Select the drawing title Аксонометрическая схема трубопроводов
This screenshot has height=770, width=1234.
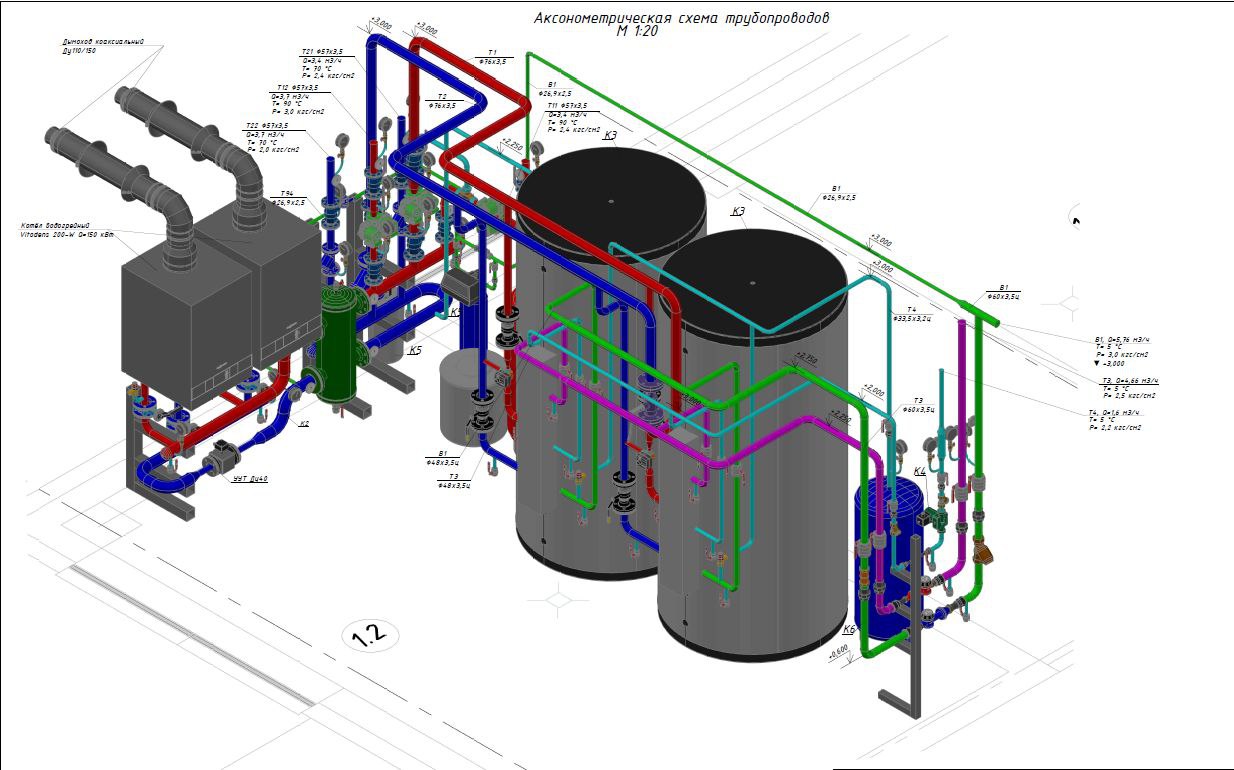pos(681,18)
